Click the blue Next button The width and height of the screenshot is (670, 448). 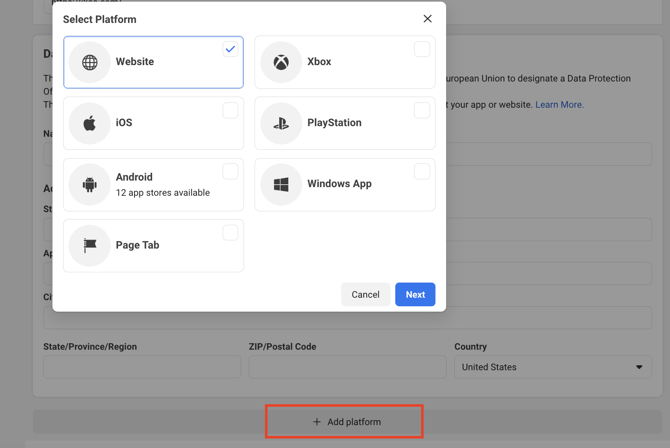click(x=415, y=295)
